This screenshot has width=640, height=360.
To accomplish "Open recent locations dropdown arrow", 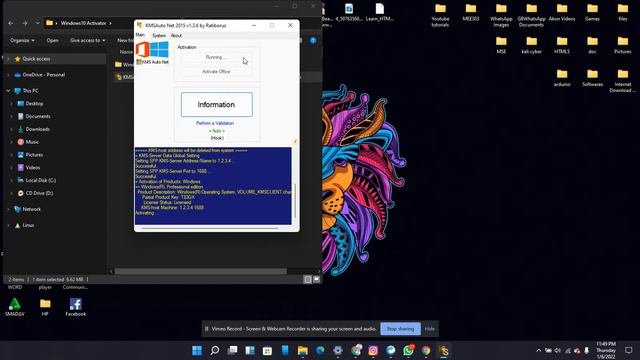I will (37, 23).
